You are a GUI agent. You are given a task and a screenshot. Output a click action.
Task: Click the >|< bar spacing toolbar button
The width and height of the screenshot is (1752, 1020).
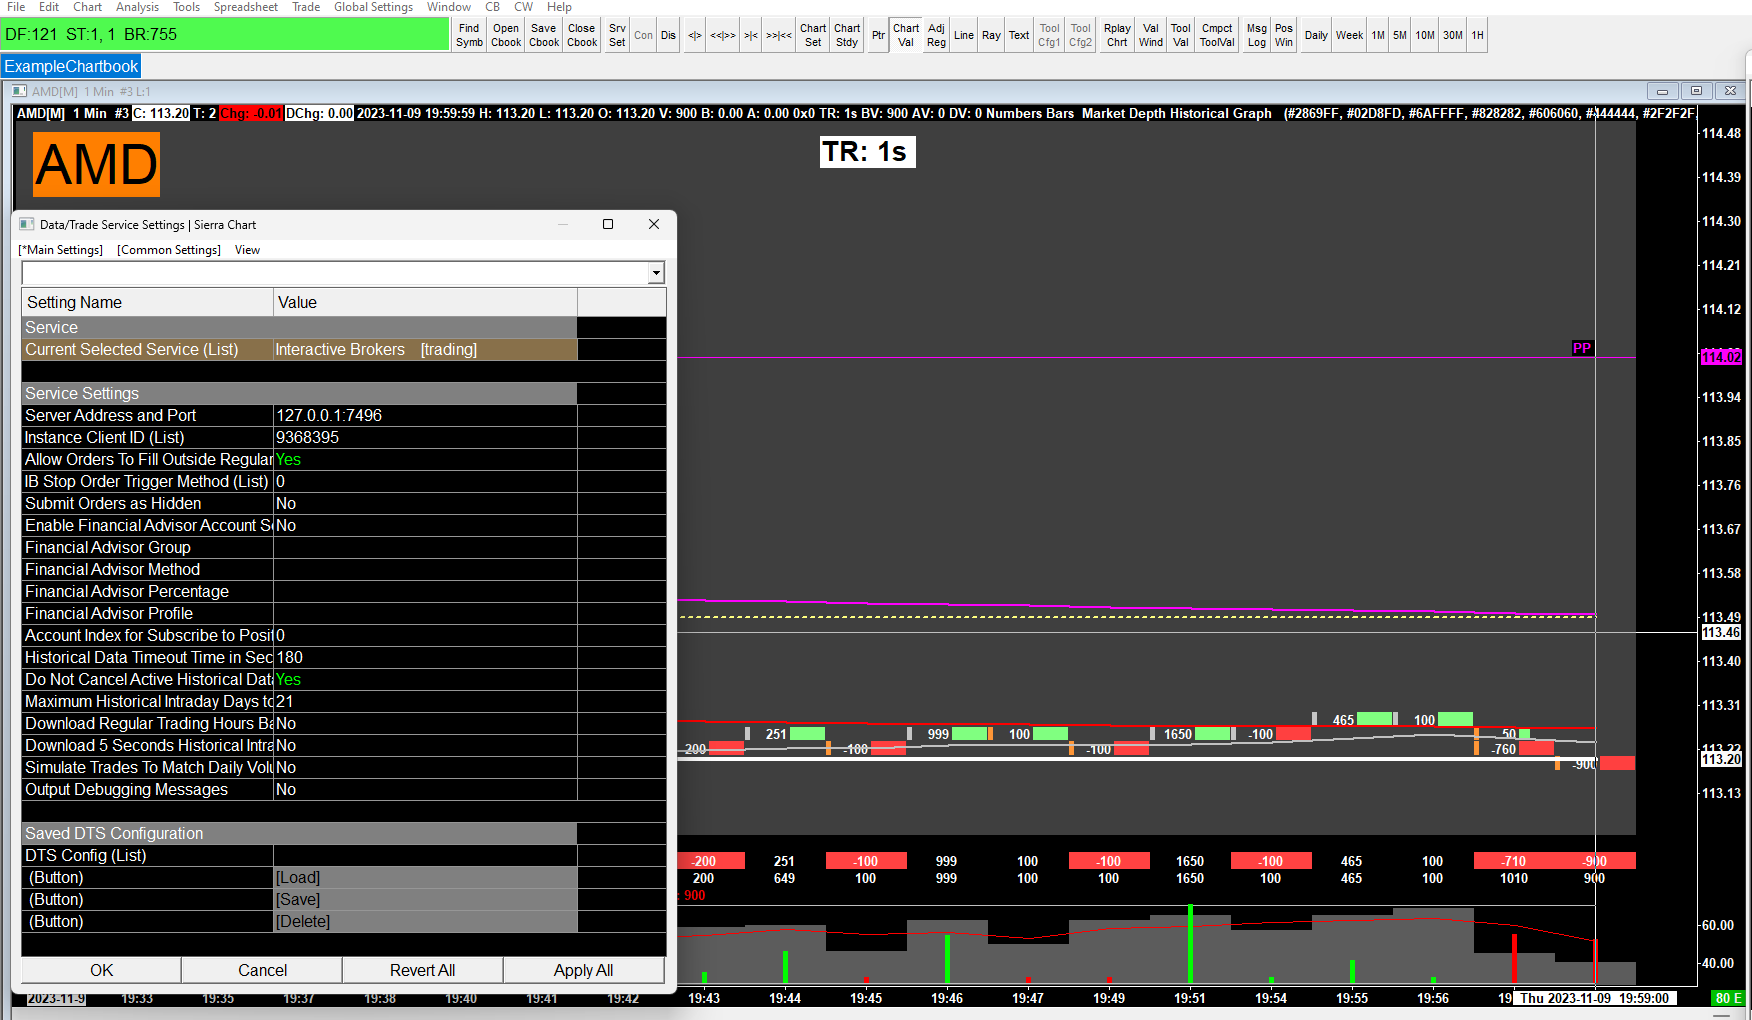[751, 35]
